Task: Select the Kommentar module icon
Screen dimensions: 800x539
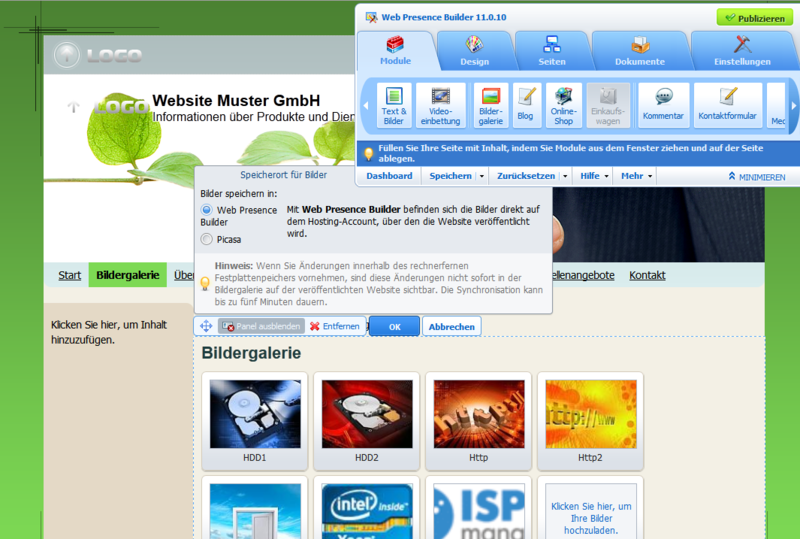Action: (x=663, y=105)
